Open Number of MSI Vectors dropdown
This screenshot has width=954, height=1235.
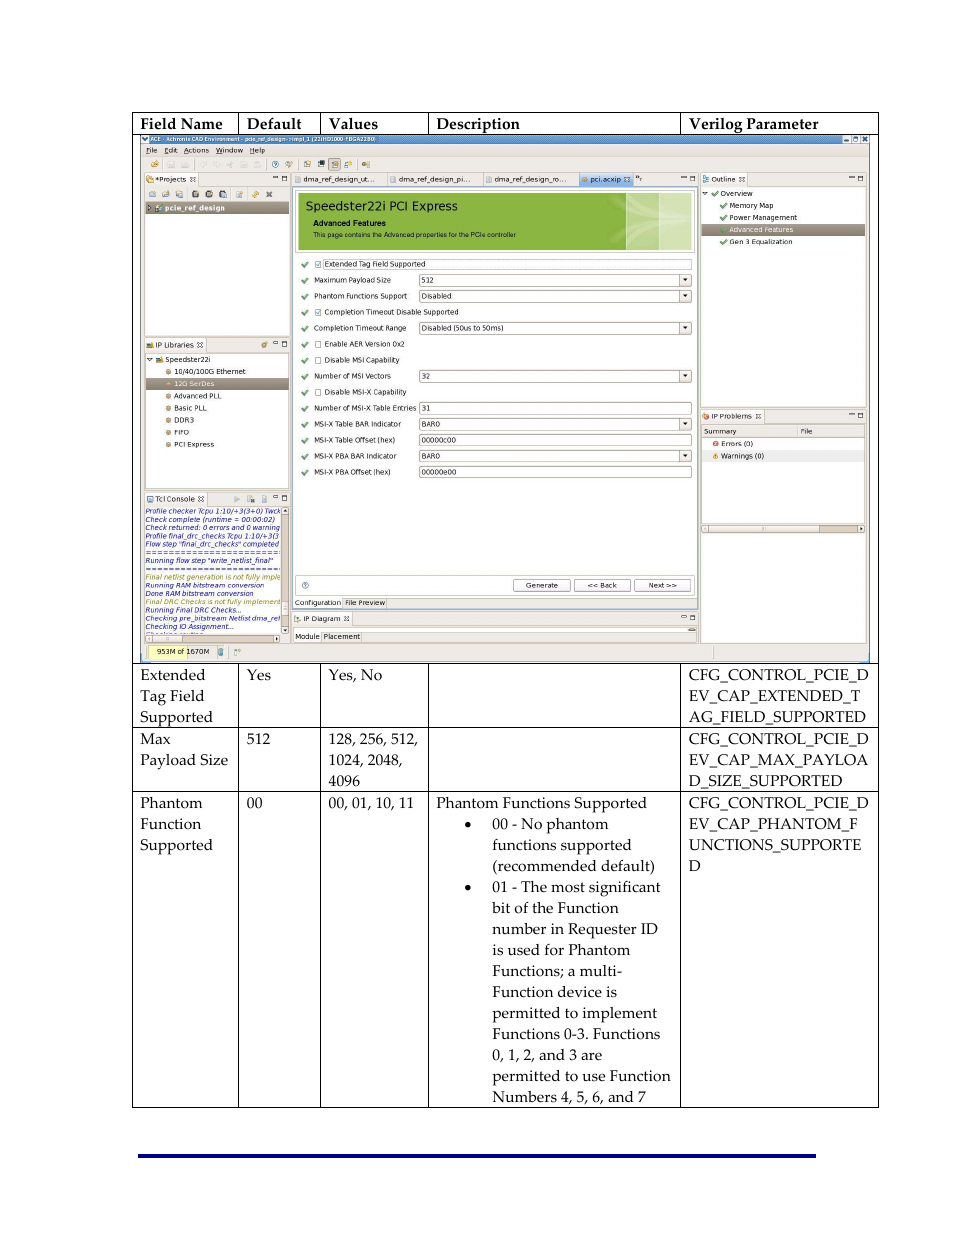(x=686, y=376)
